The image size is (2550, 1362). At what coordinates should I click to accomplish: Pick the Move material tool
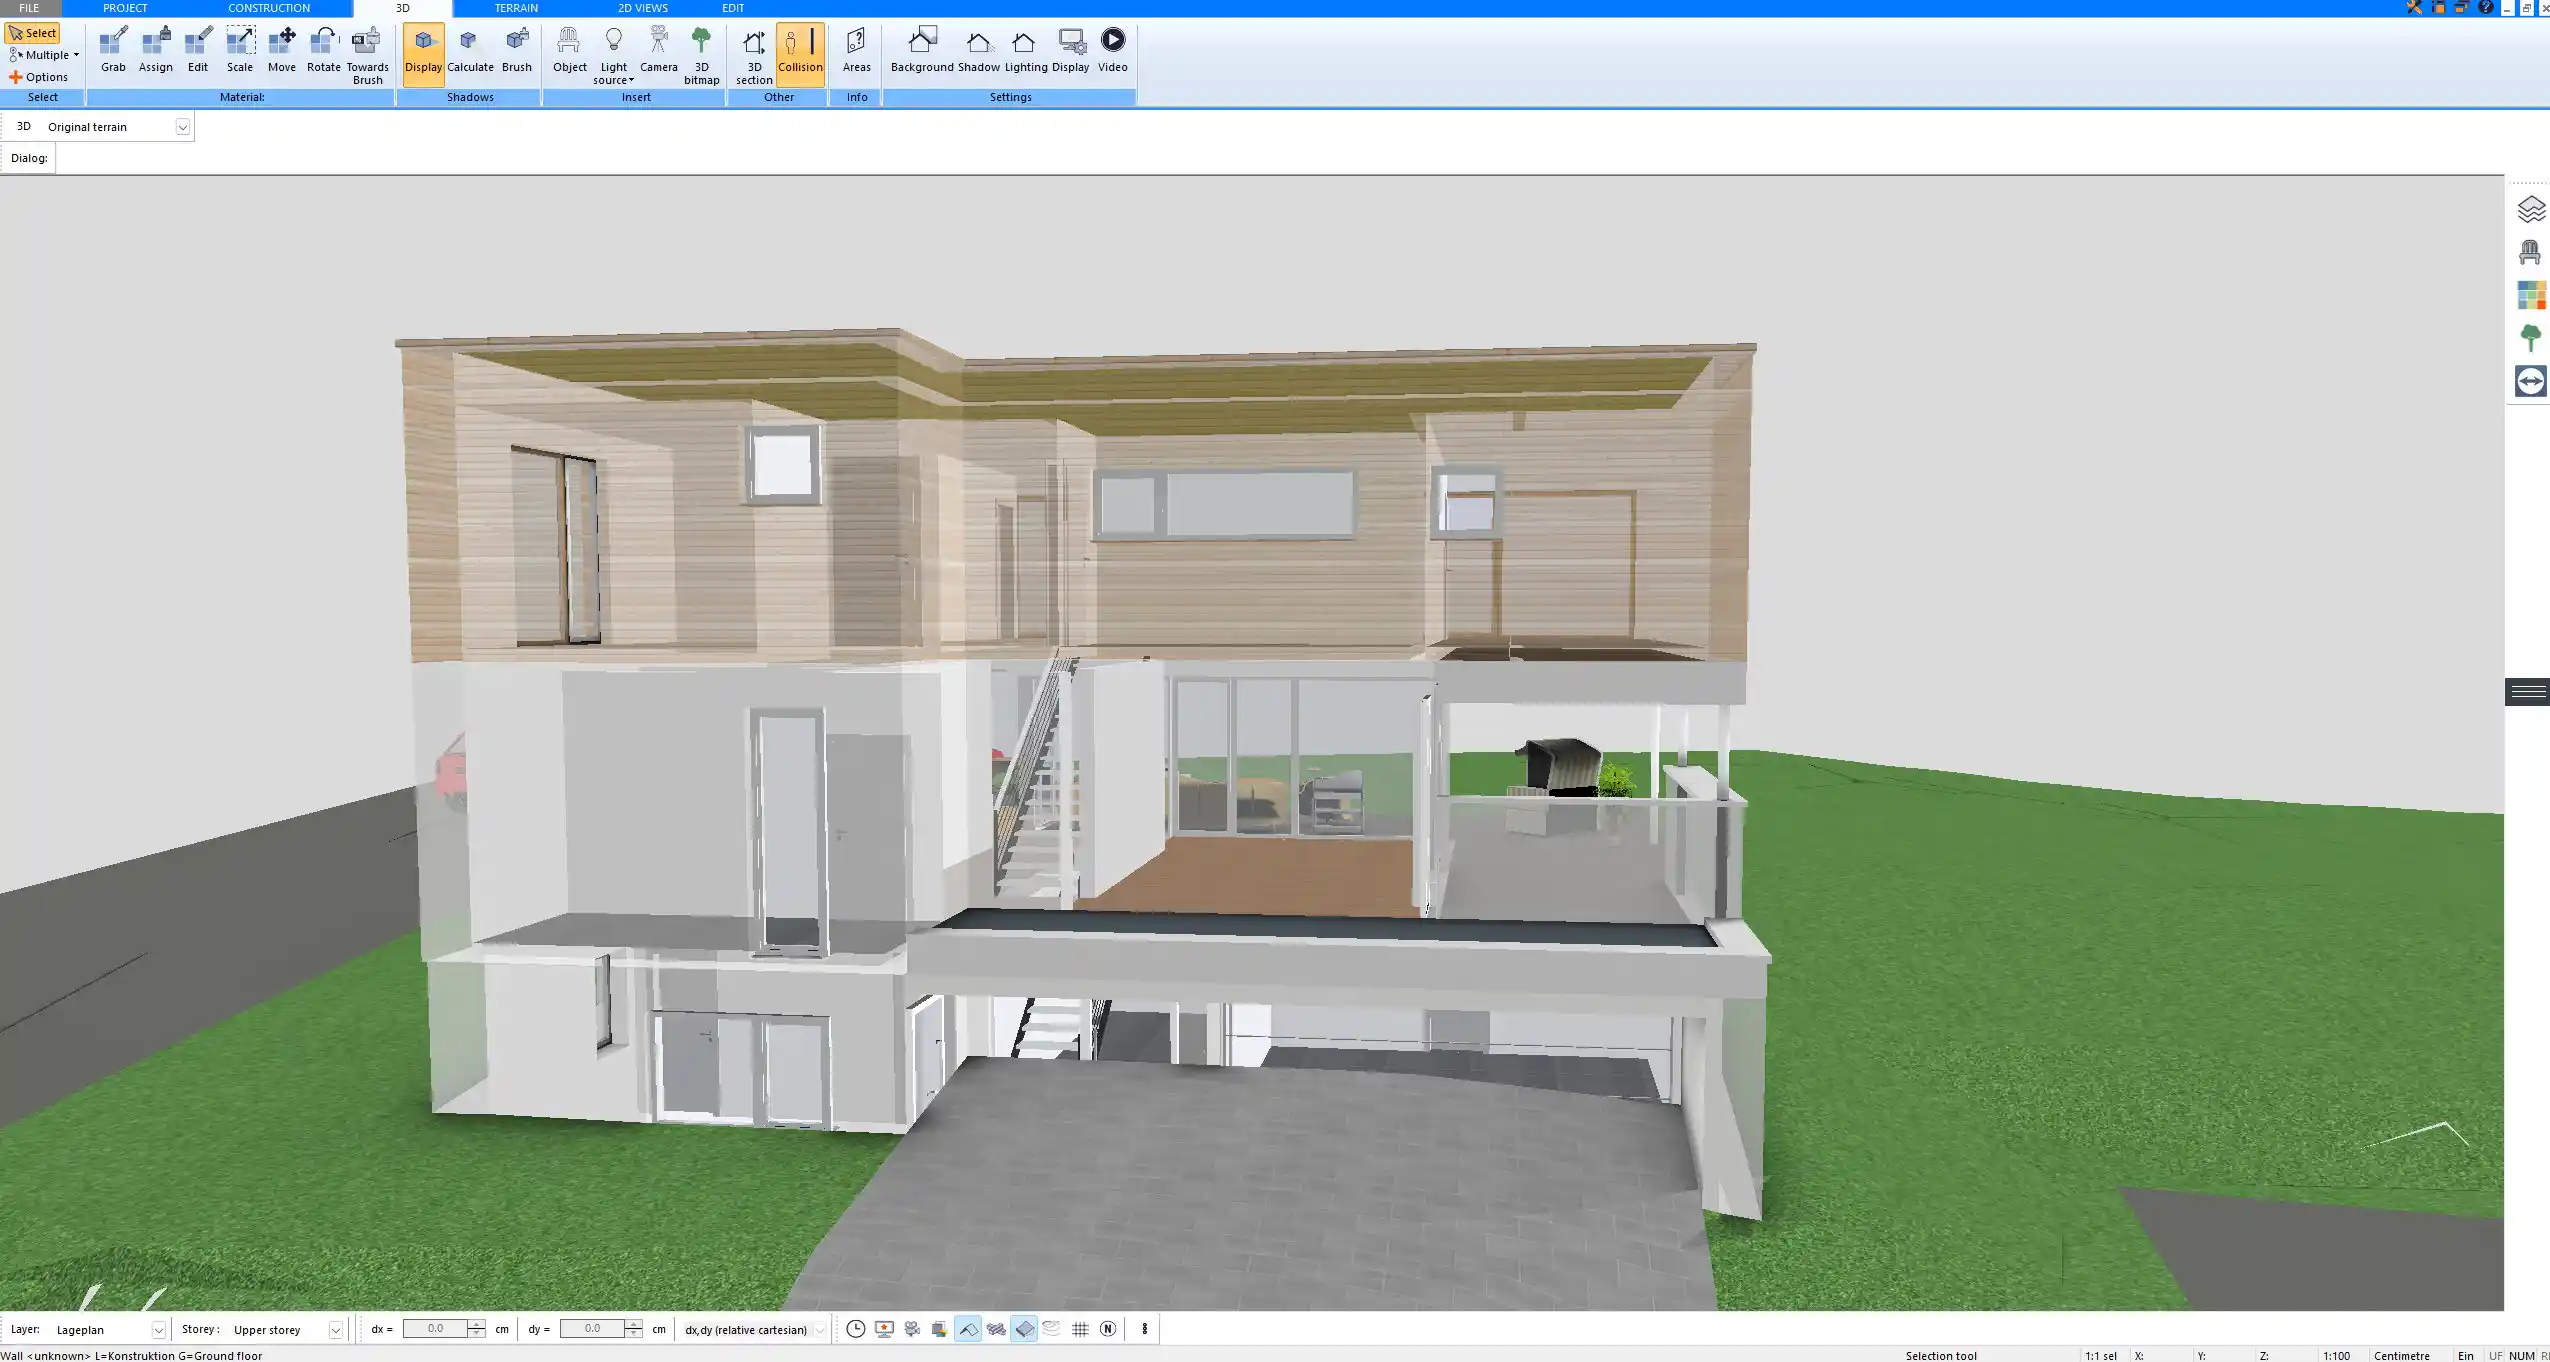click(282, 50)
